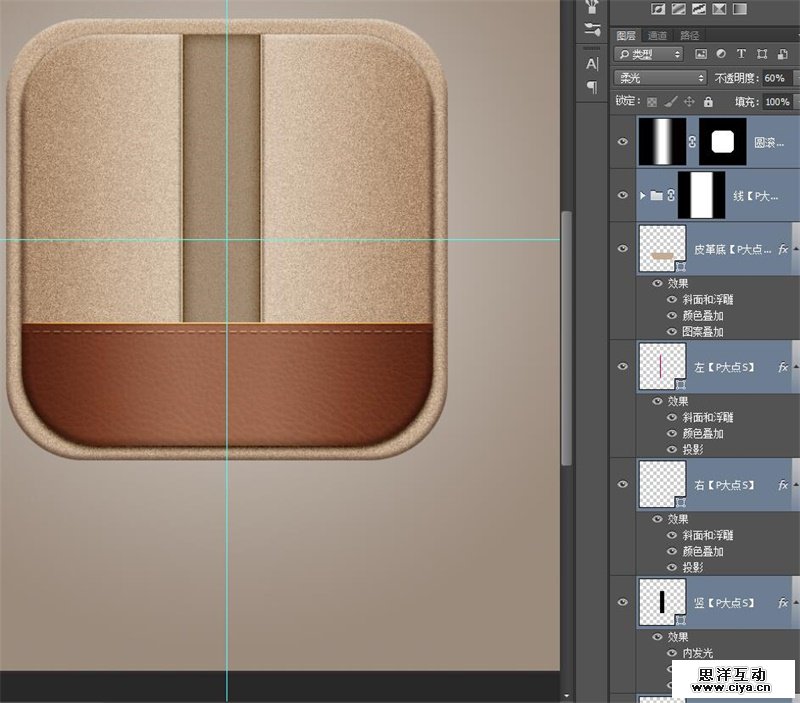Toggle visibility of the 左 layer
This screenshot has width=800, height=703.
[624, 367]
